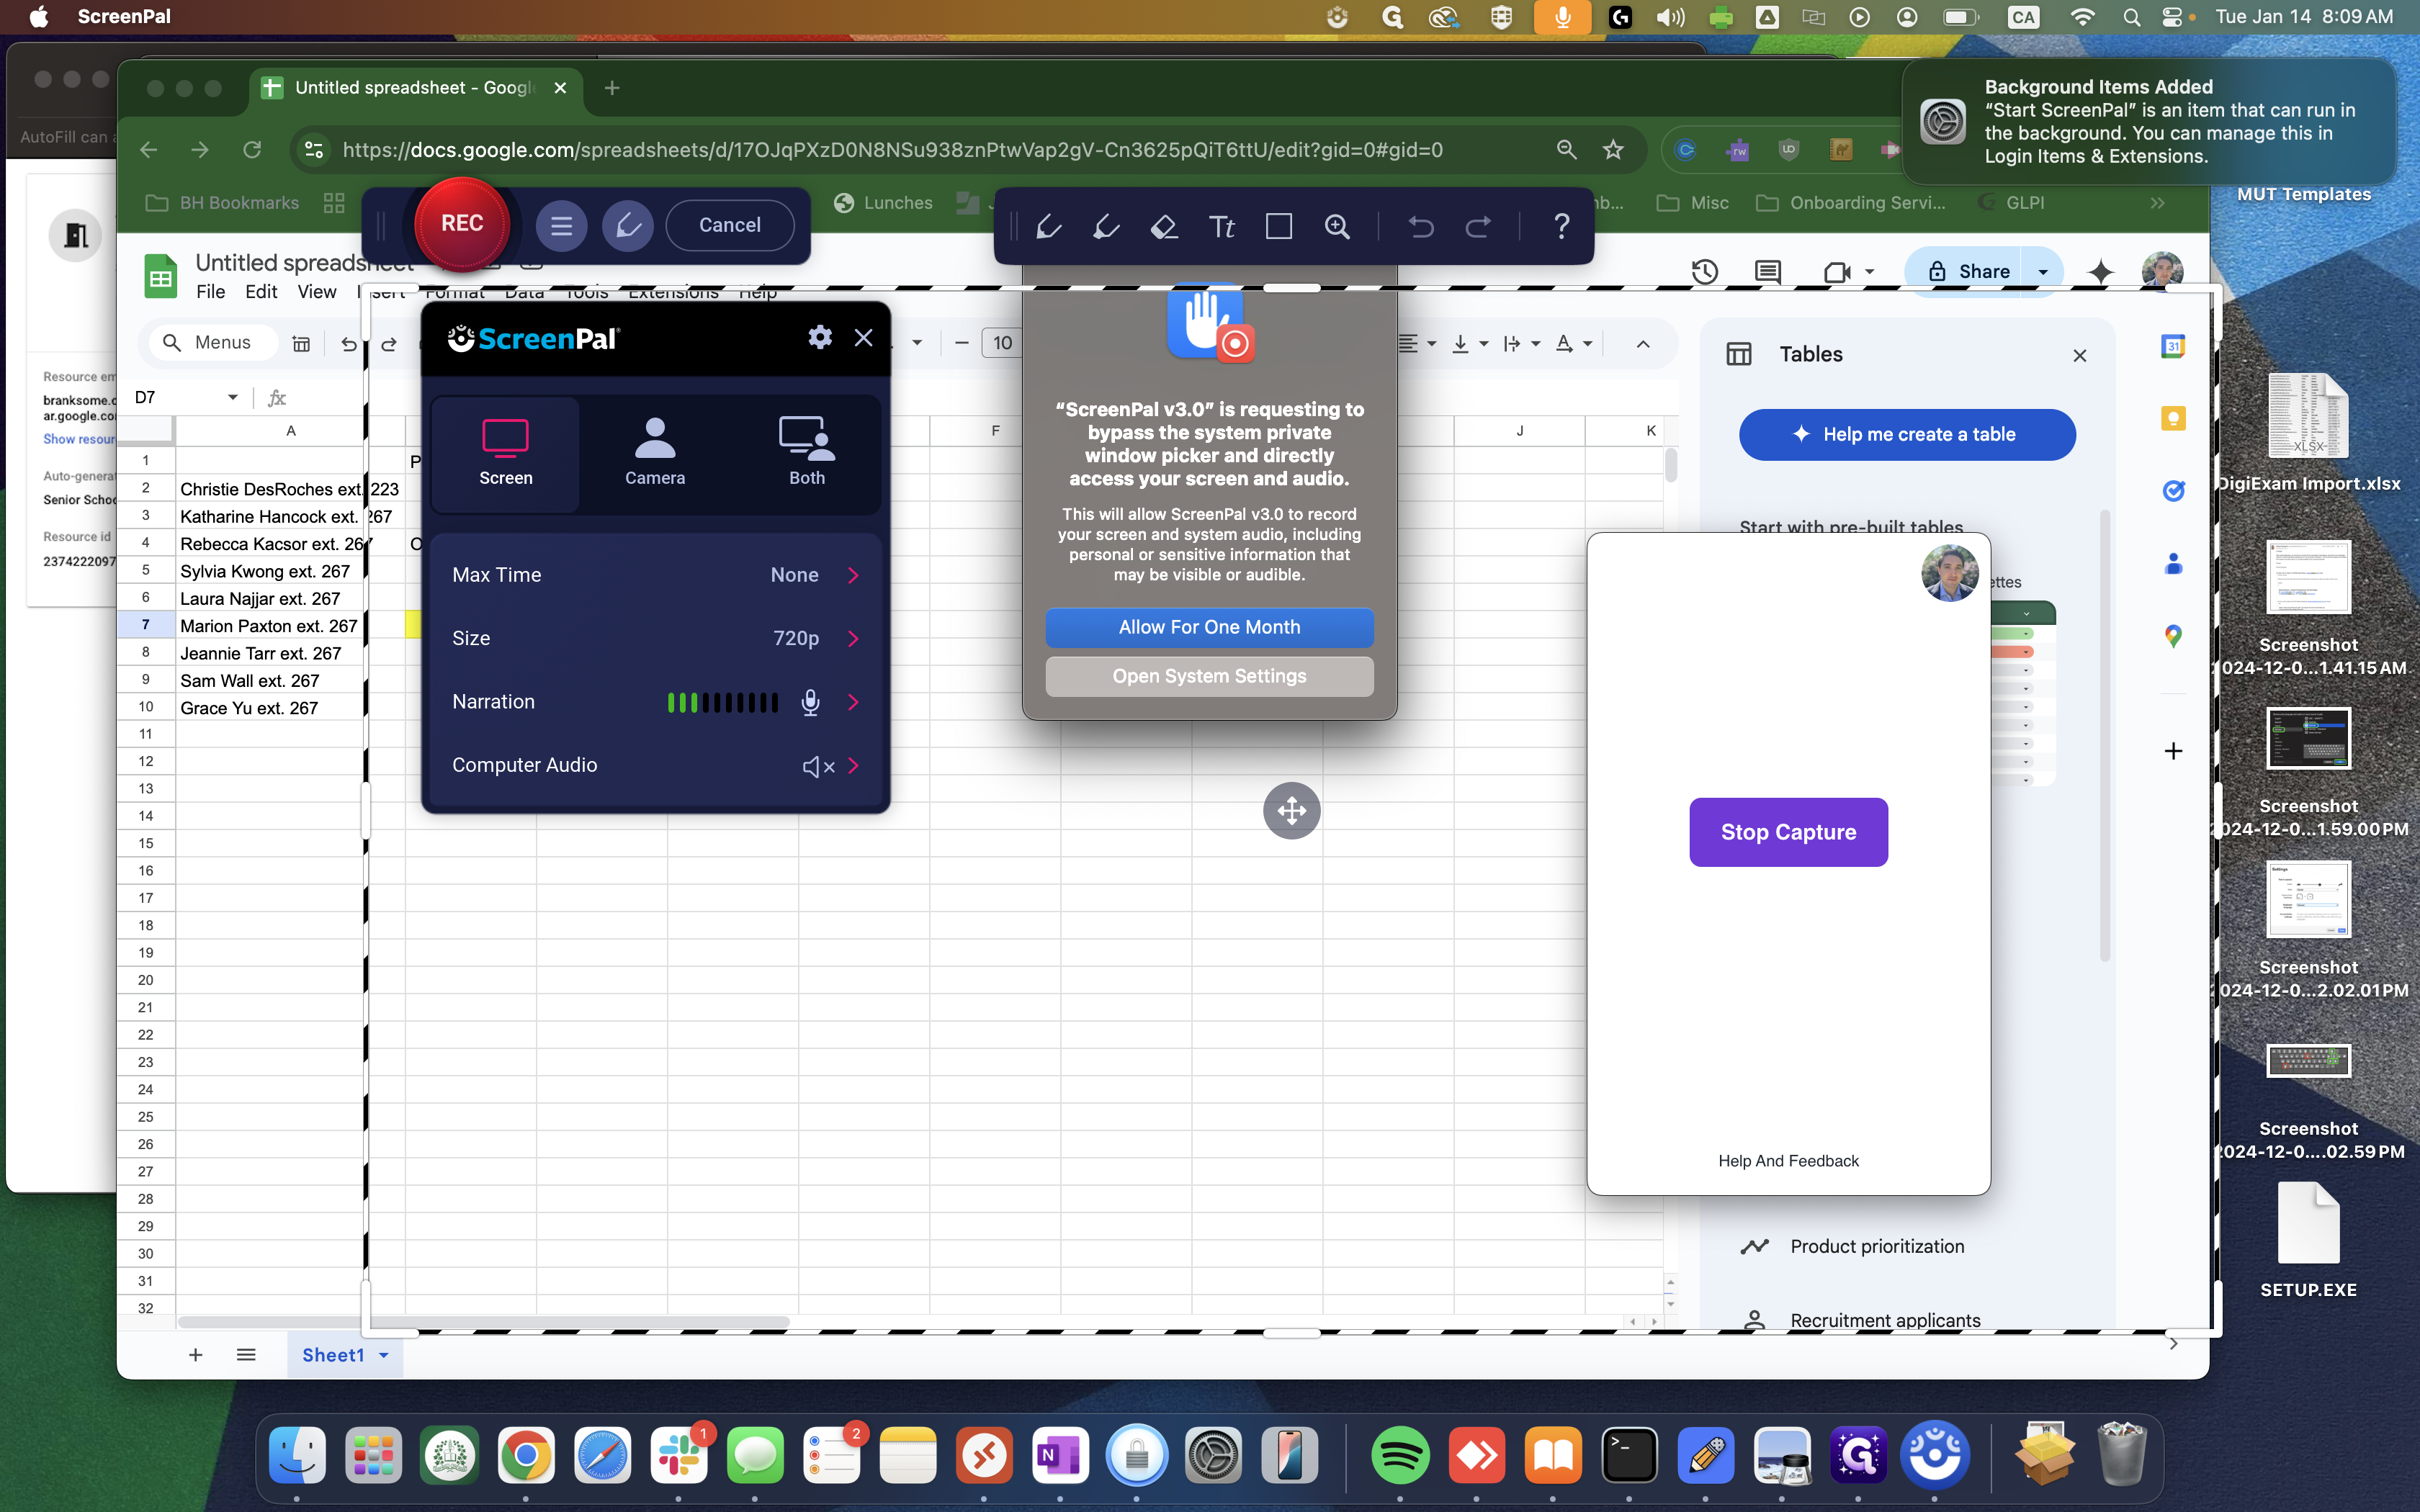Screen dimensions: 2420x1512
Task: Open the comments icon in Sheets
Action: point(1767,271)
